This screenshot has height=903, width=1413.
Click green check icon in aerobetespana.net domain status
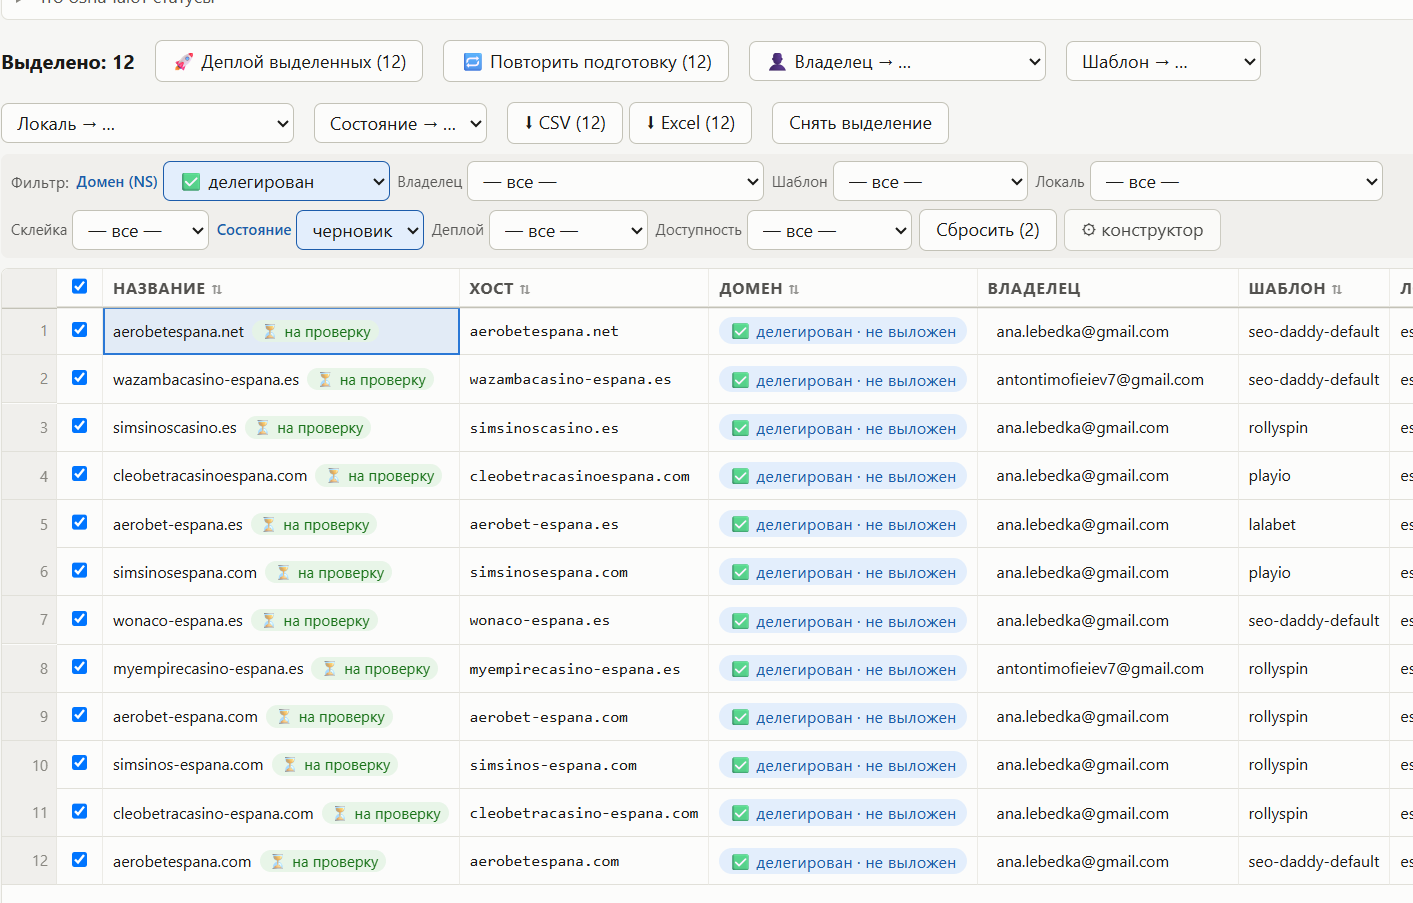pyautogui.click(x=740, y=331)
